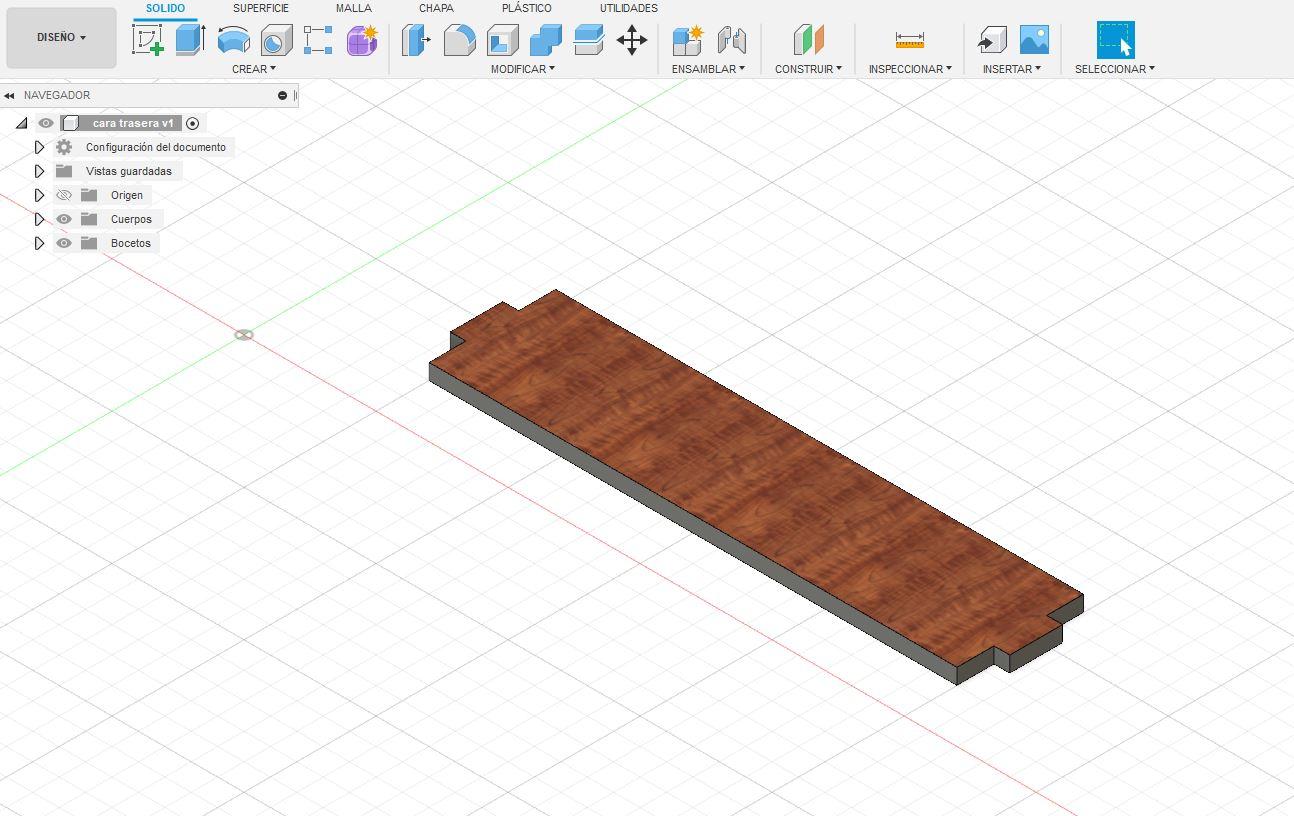
Task: Expand the Origen node
Action: pos(39,195)
